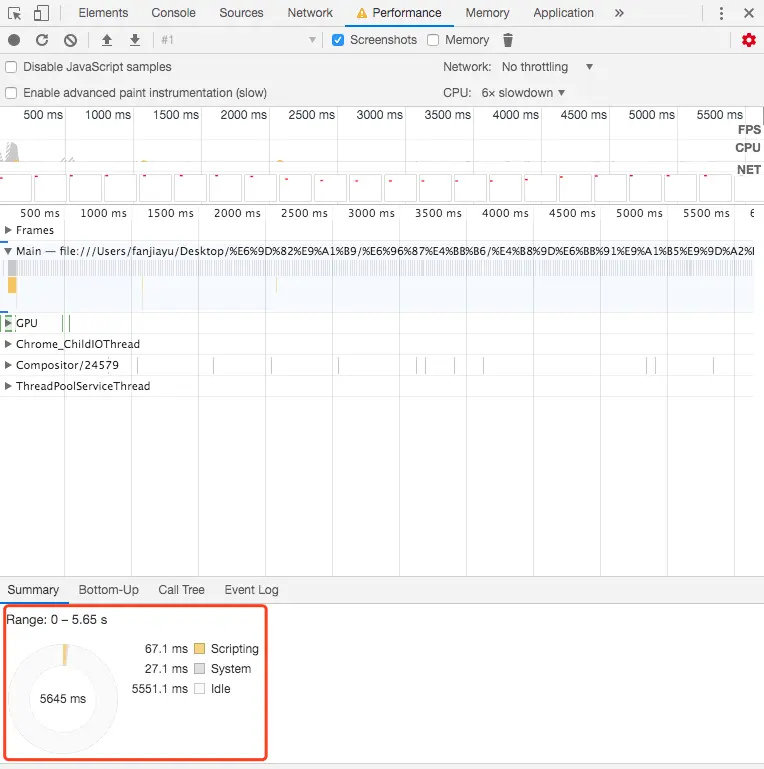This screenshot has height=769, width=764.
Task: Open the Network tab
Action: click(310, 13)
